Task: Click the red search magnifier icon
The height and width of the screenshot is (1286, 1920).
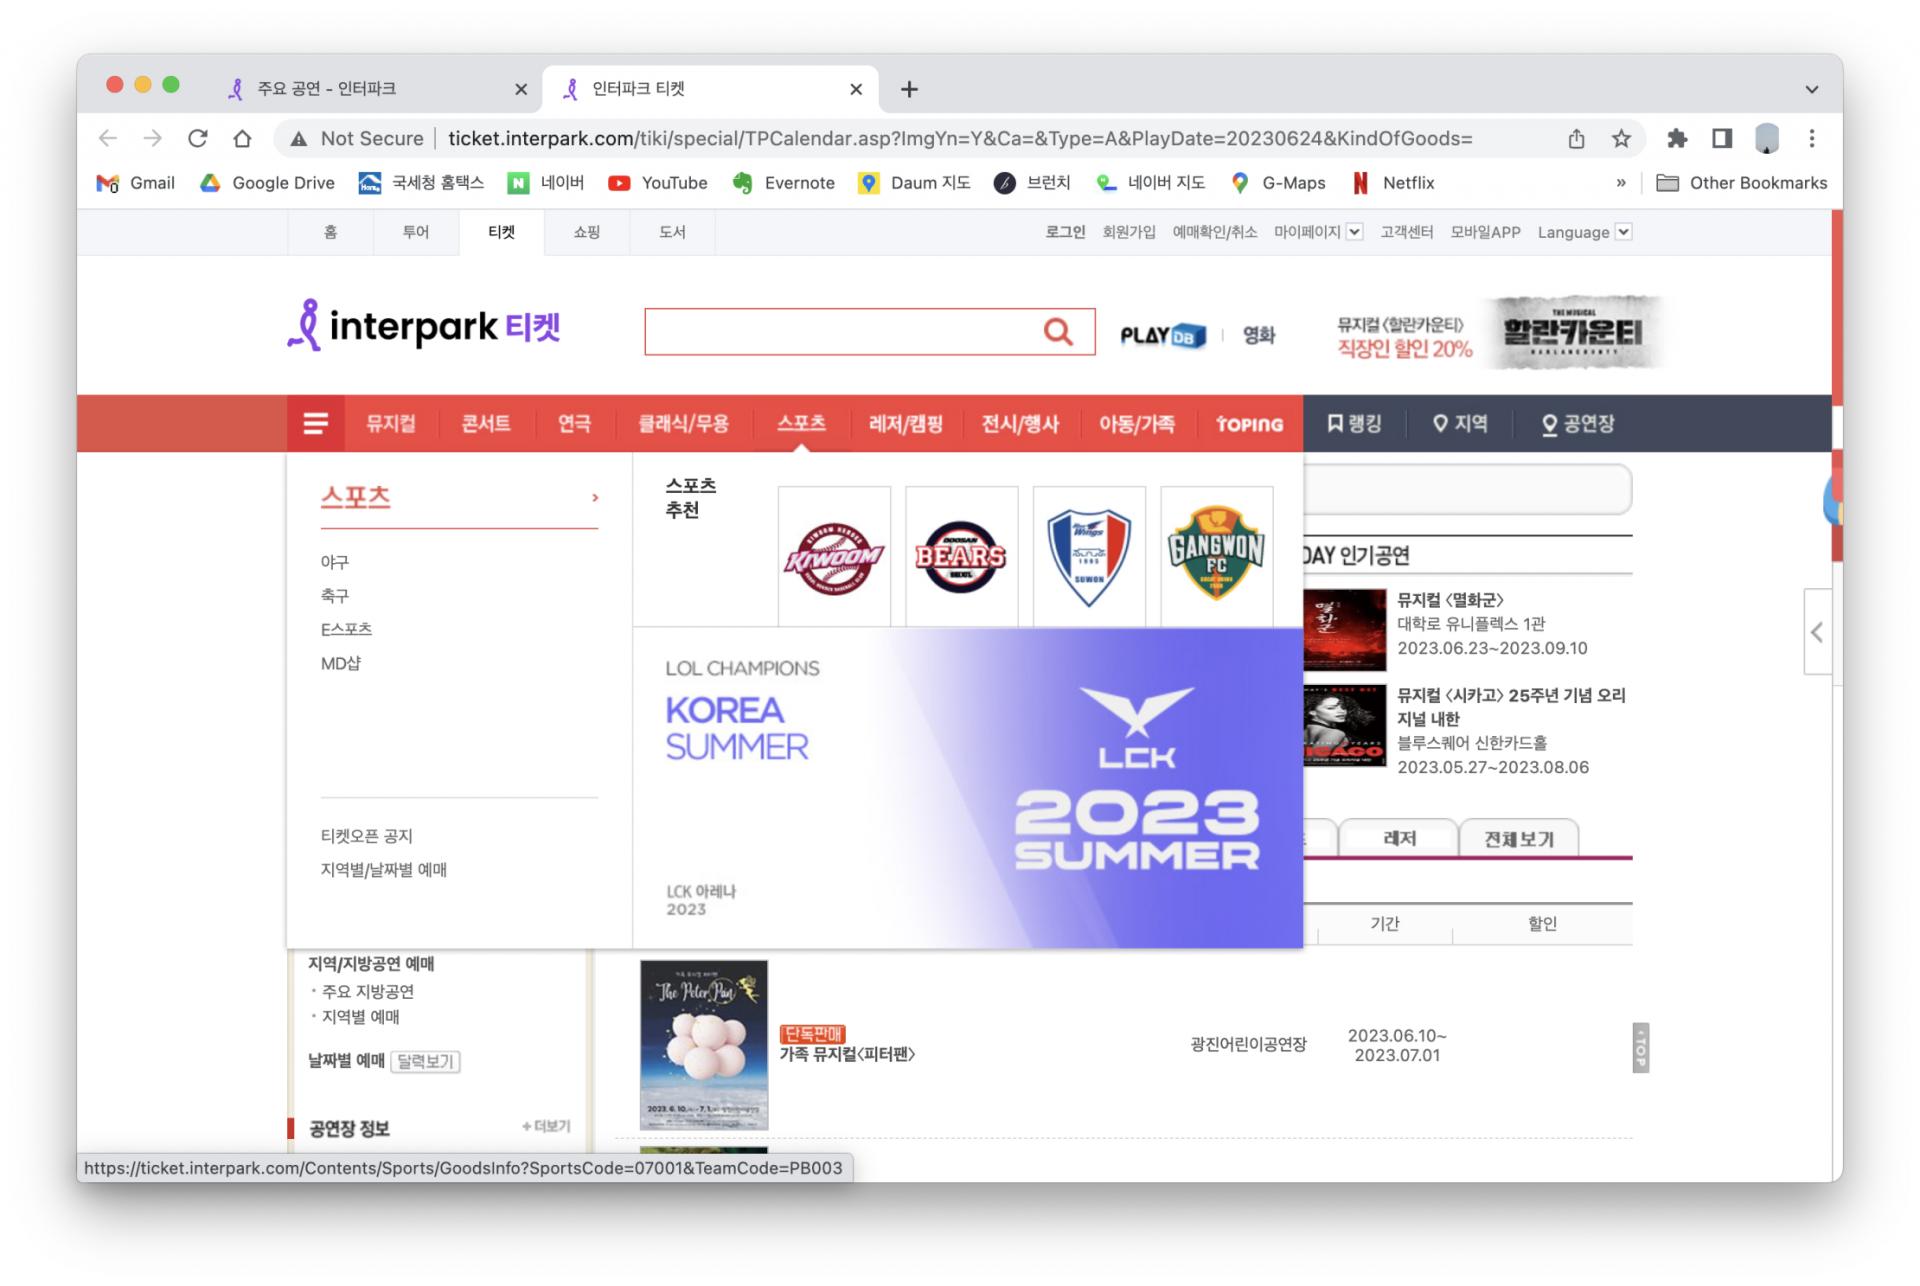Action: (1057, 332)
